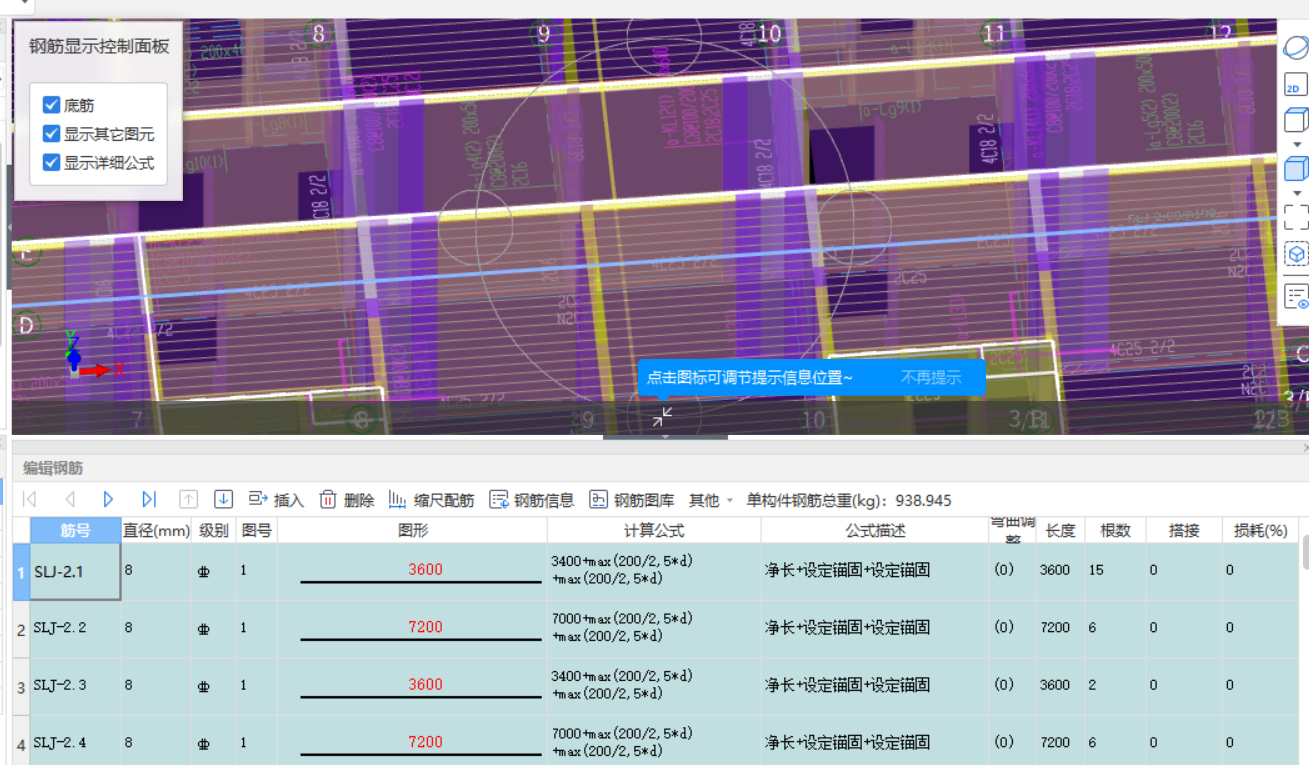
Task: Click the formula cell in row SLJ-2.2
Action: click(x=654, y=629)
